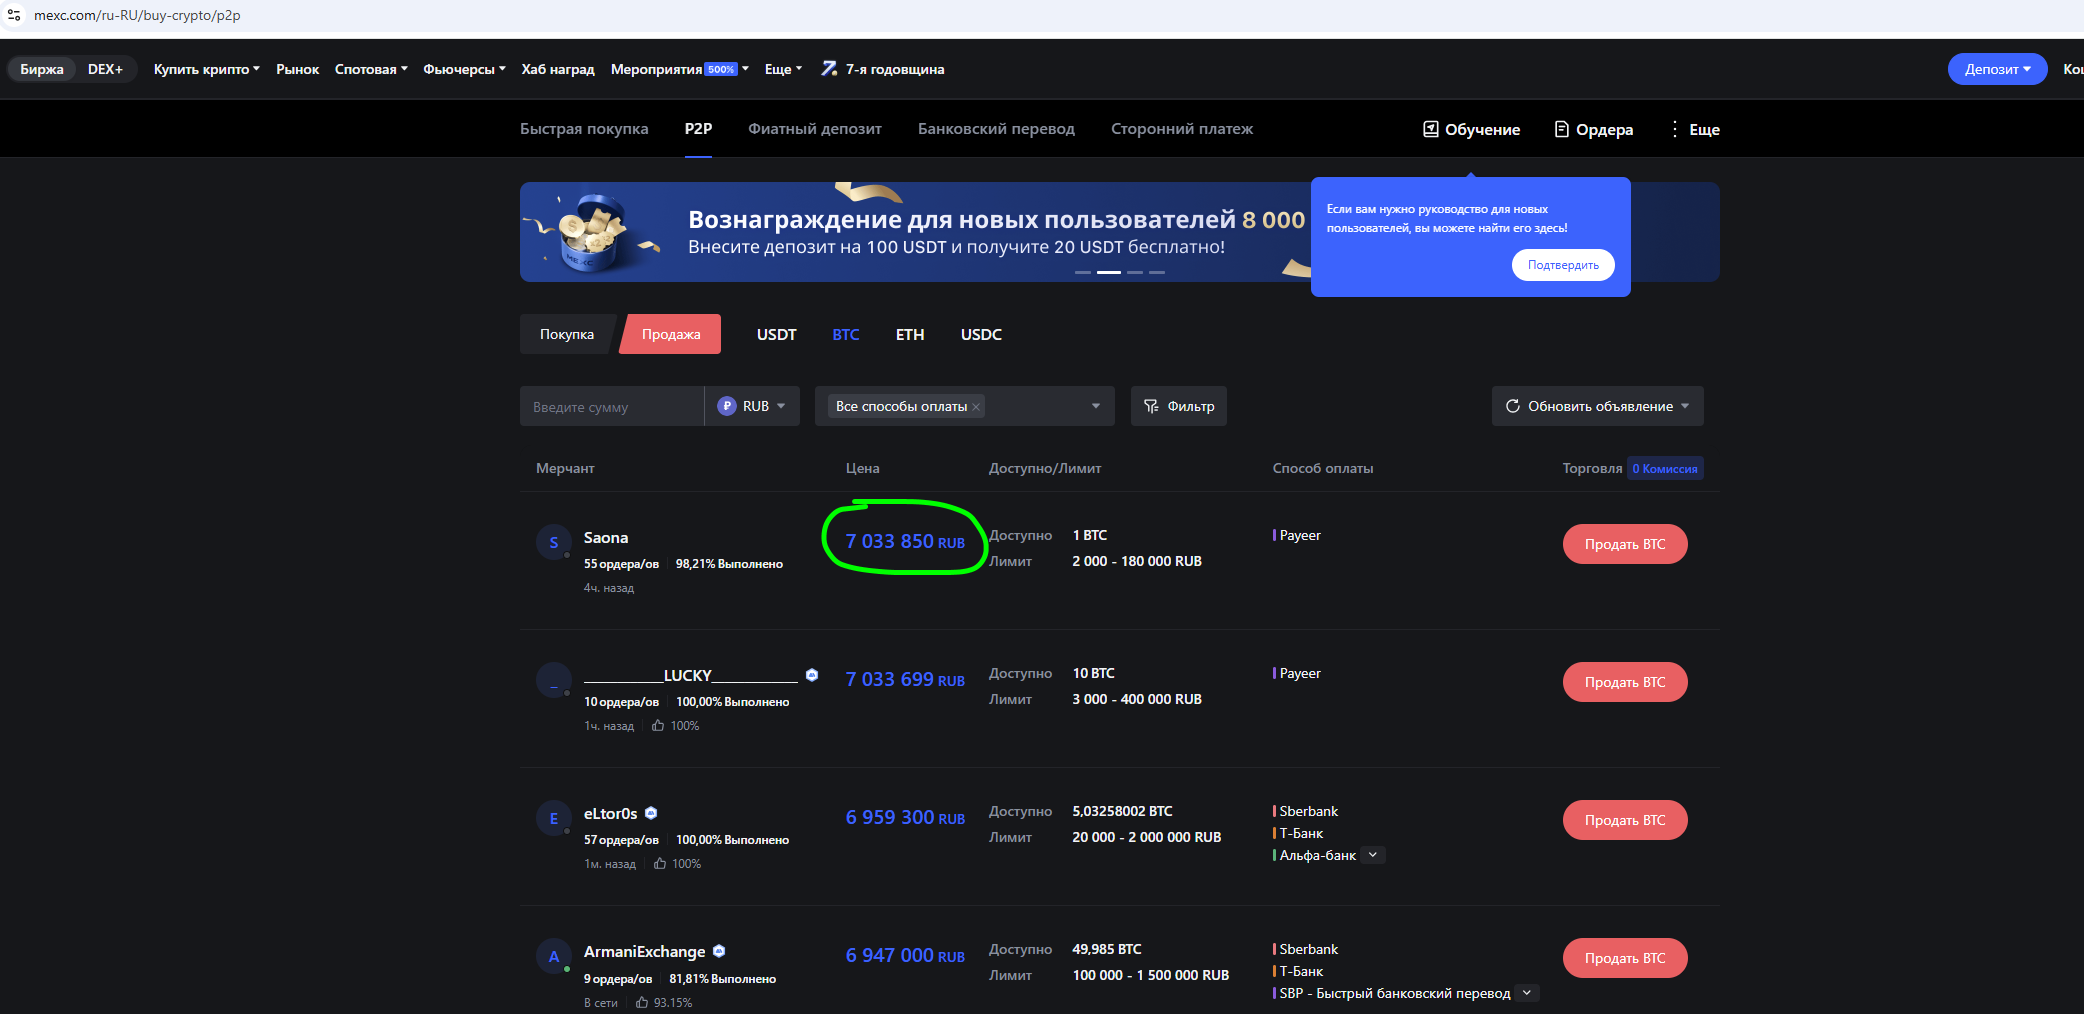Image resolution: width=2084 pixels, height=1014 pixels.
Task: Select the USDT coin tab
Action: click(x=777, y=334)
